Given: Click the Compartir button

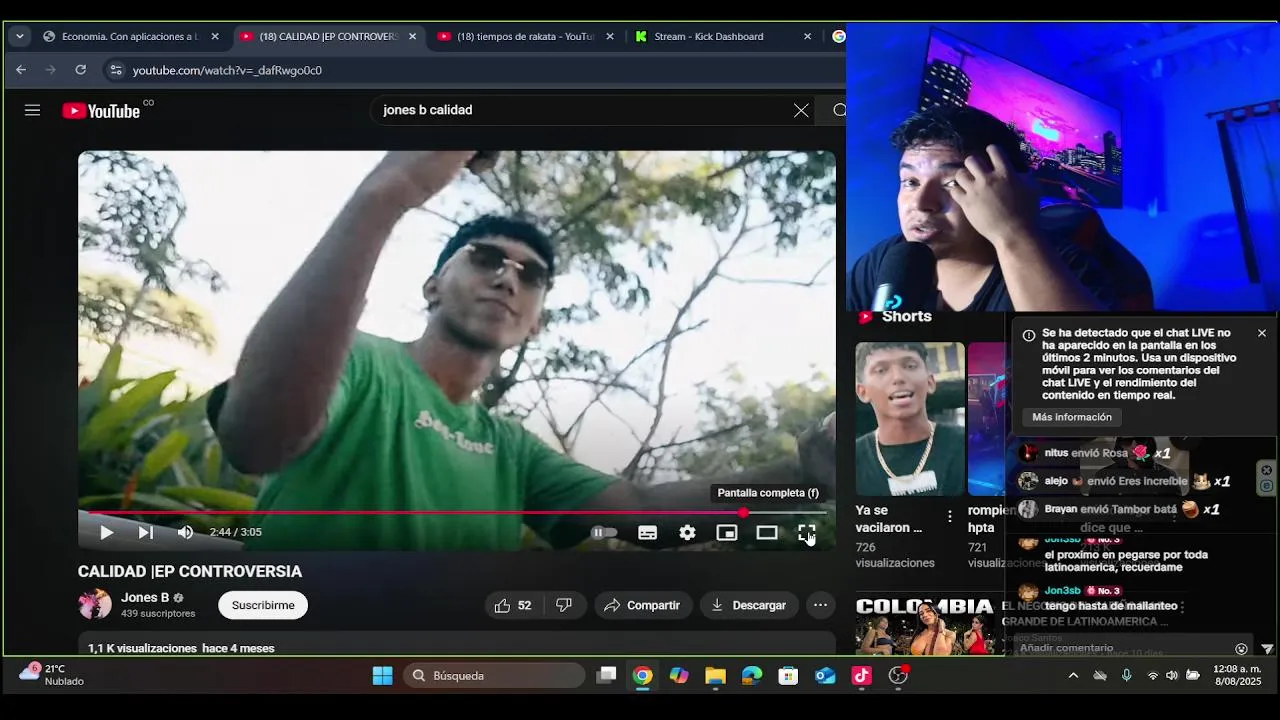Looking at the screenshot, I should 643,605.
